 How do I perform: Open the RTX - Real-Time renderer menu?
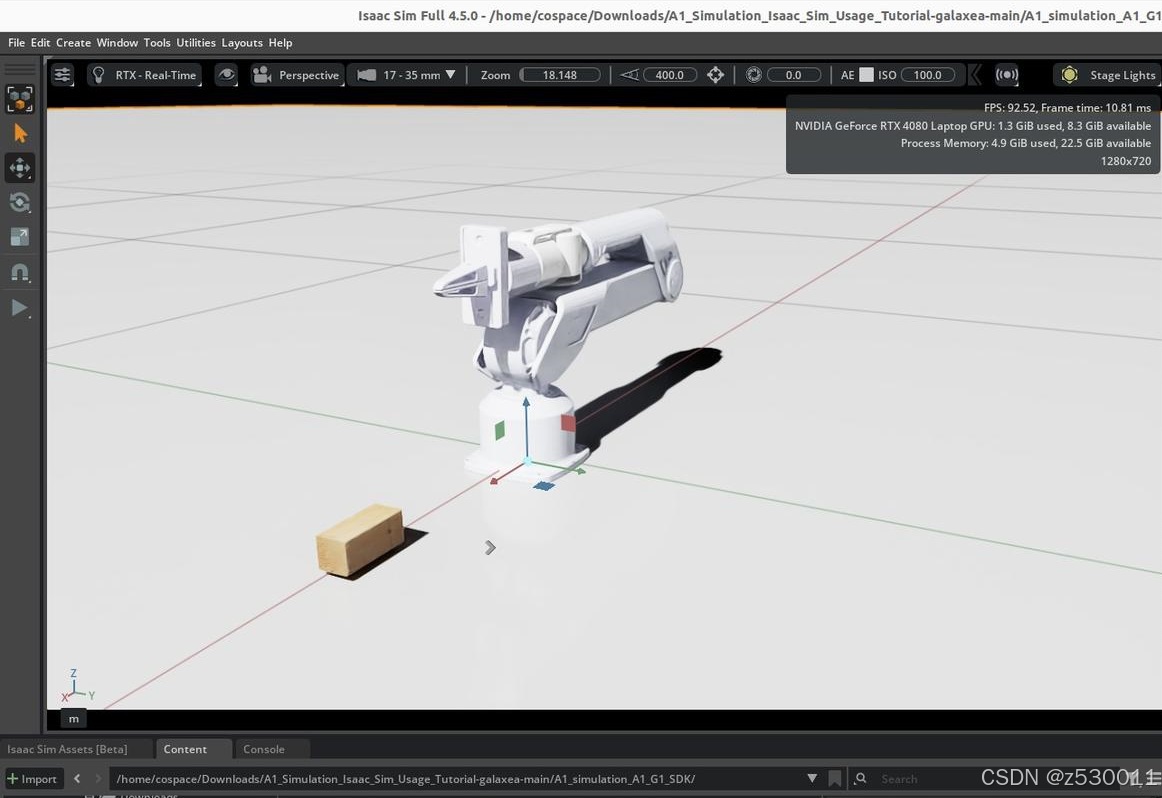tap(145, 75)
